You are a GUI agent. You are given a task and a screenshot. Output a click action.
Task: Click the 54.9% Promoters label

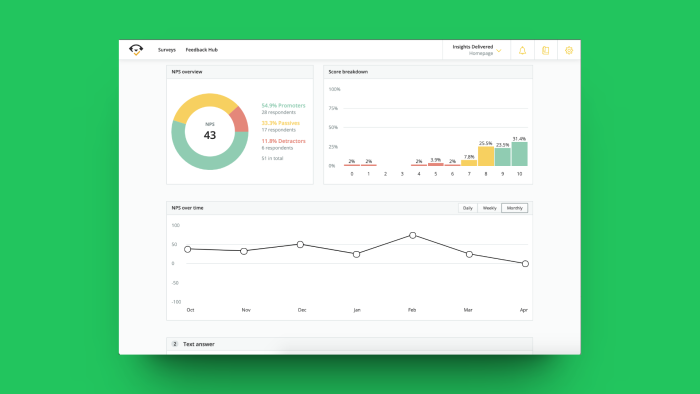283,106
